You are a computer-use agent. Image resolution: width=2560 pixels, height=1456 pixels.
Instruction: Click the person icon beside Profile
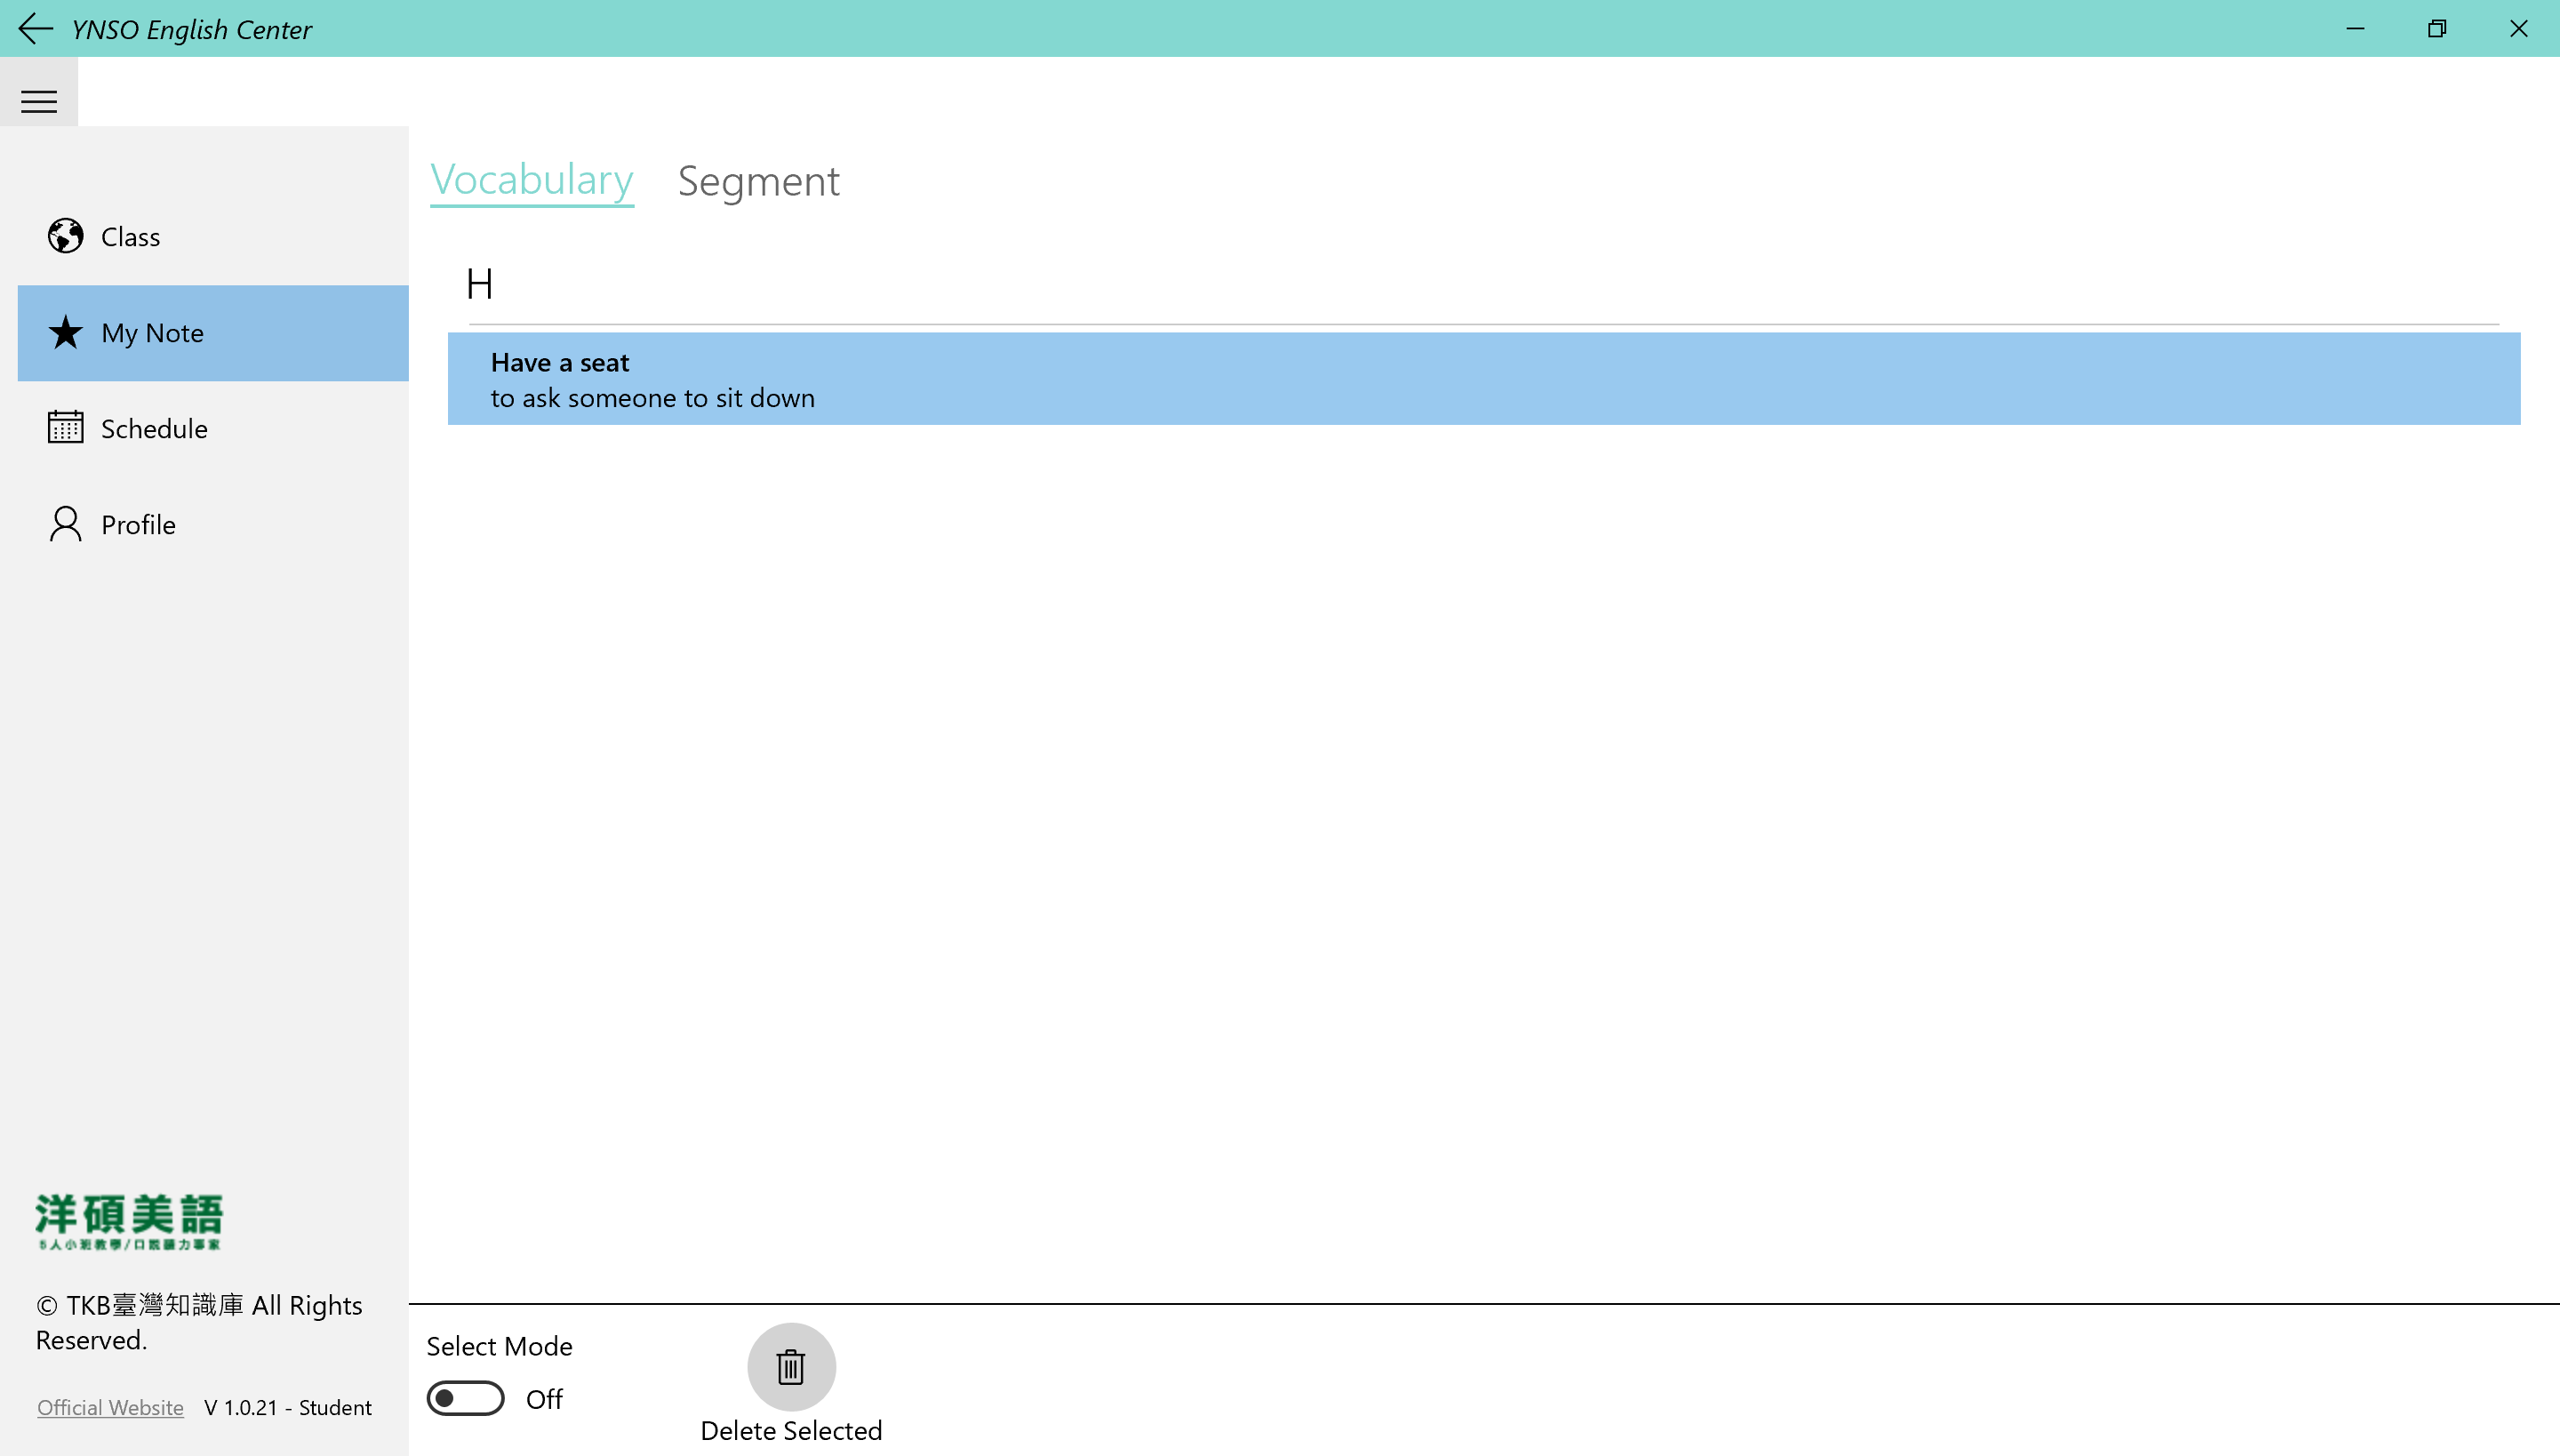tap(66, 524)
